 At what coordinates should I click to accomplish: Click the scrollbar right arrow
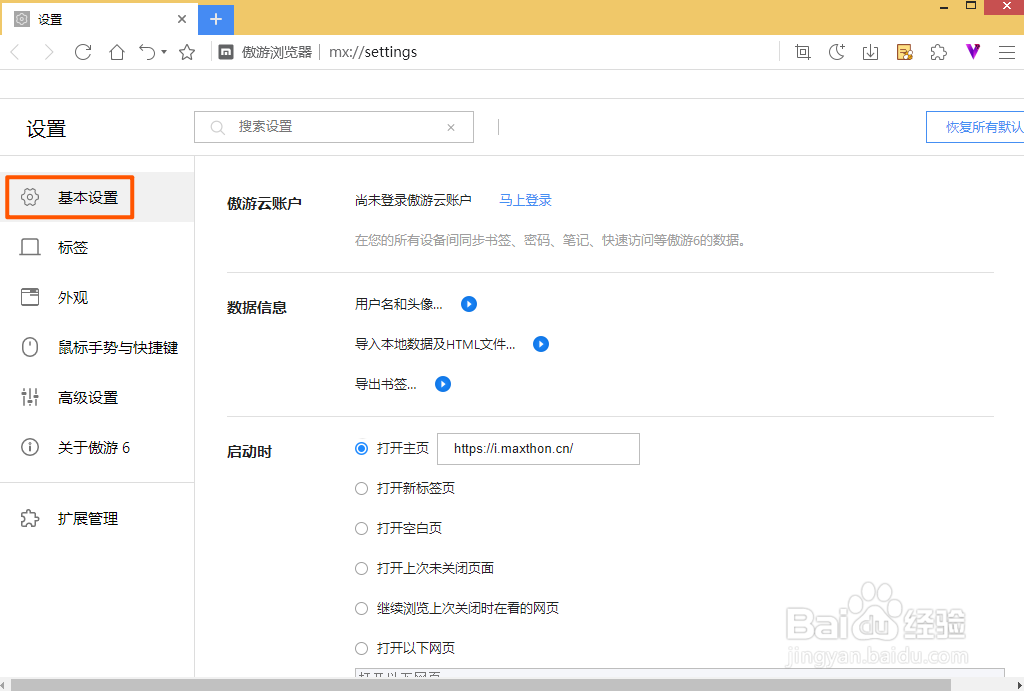1019,685
